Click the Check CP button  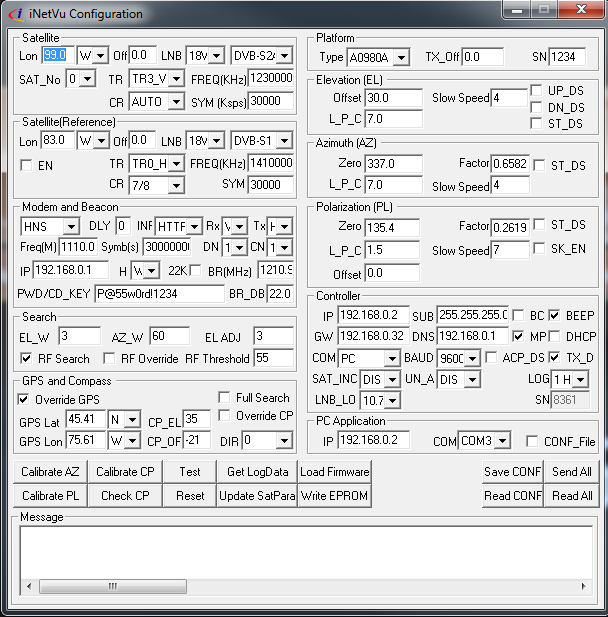tap(125, 495)
